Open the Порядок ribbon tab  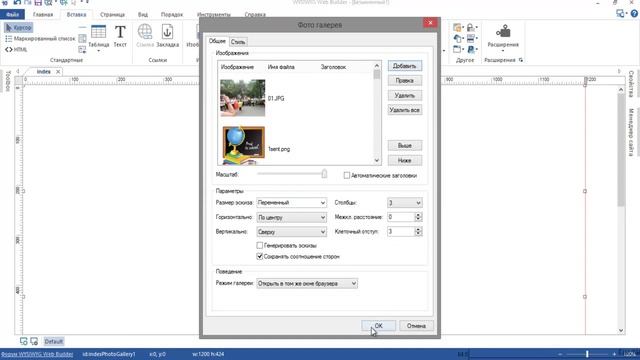(x=172, y=14)
